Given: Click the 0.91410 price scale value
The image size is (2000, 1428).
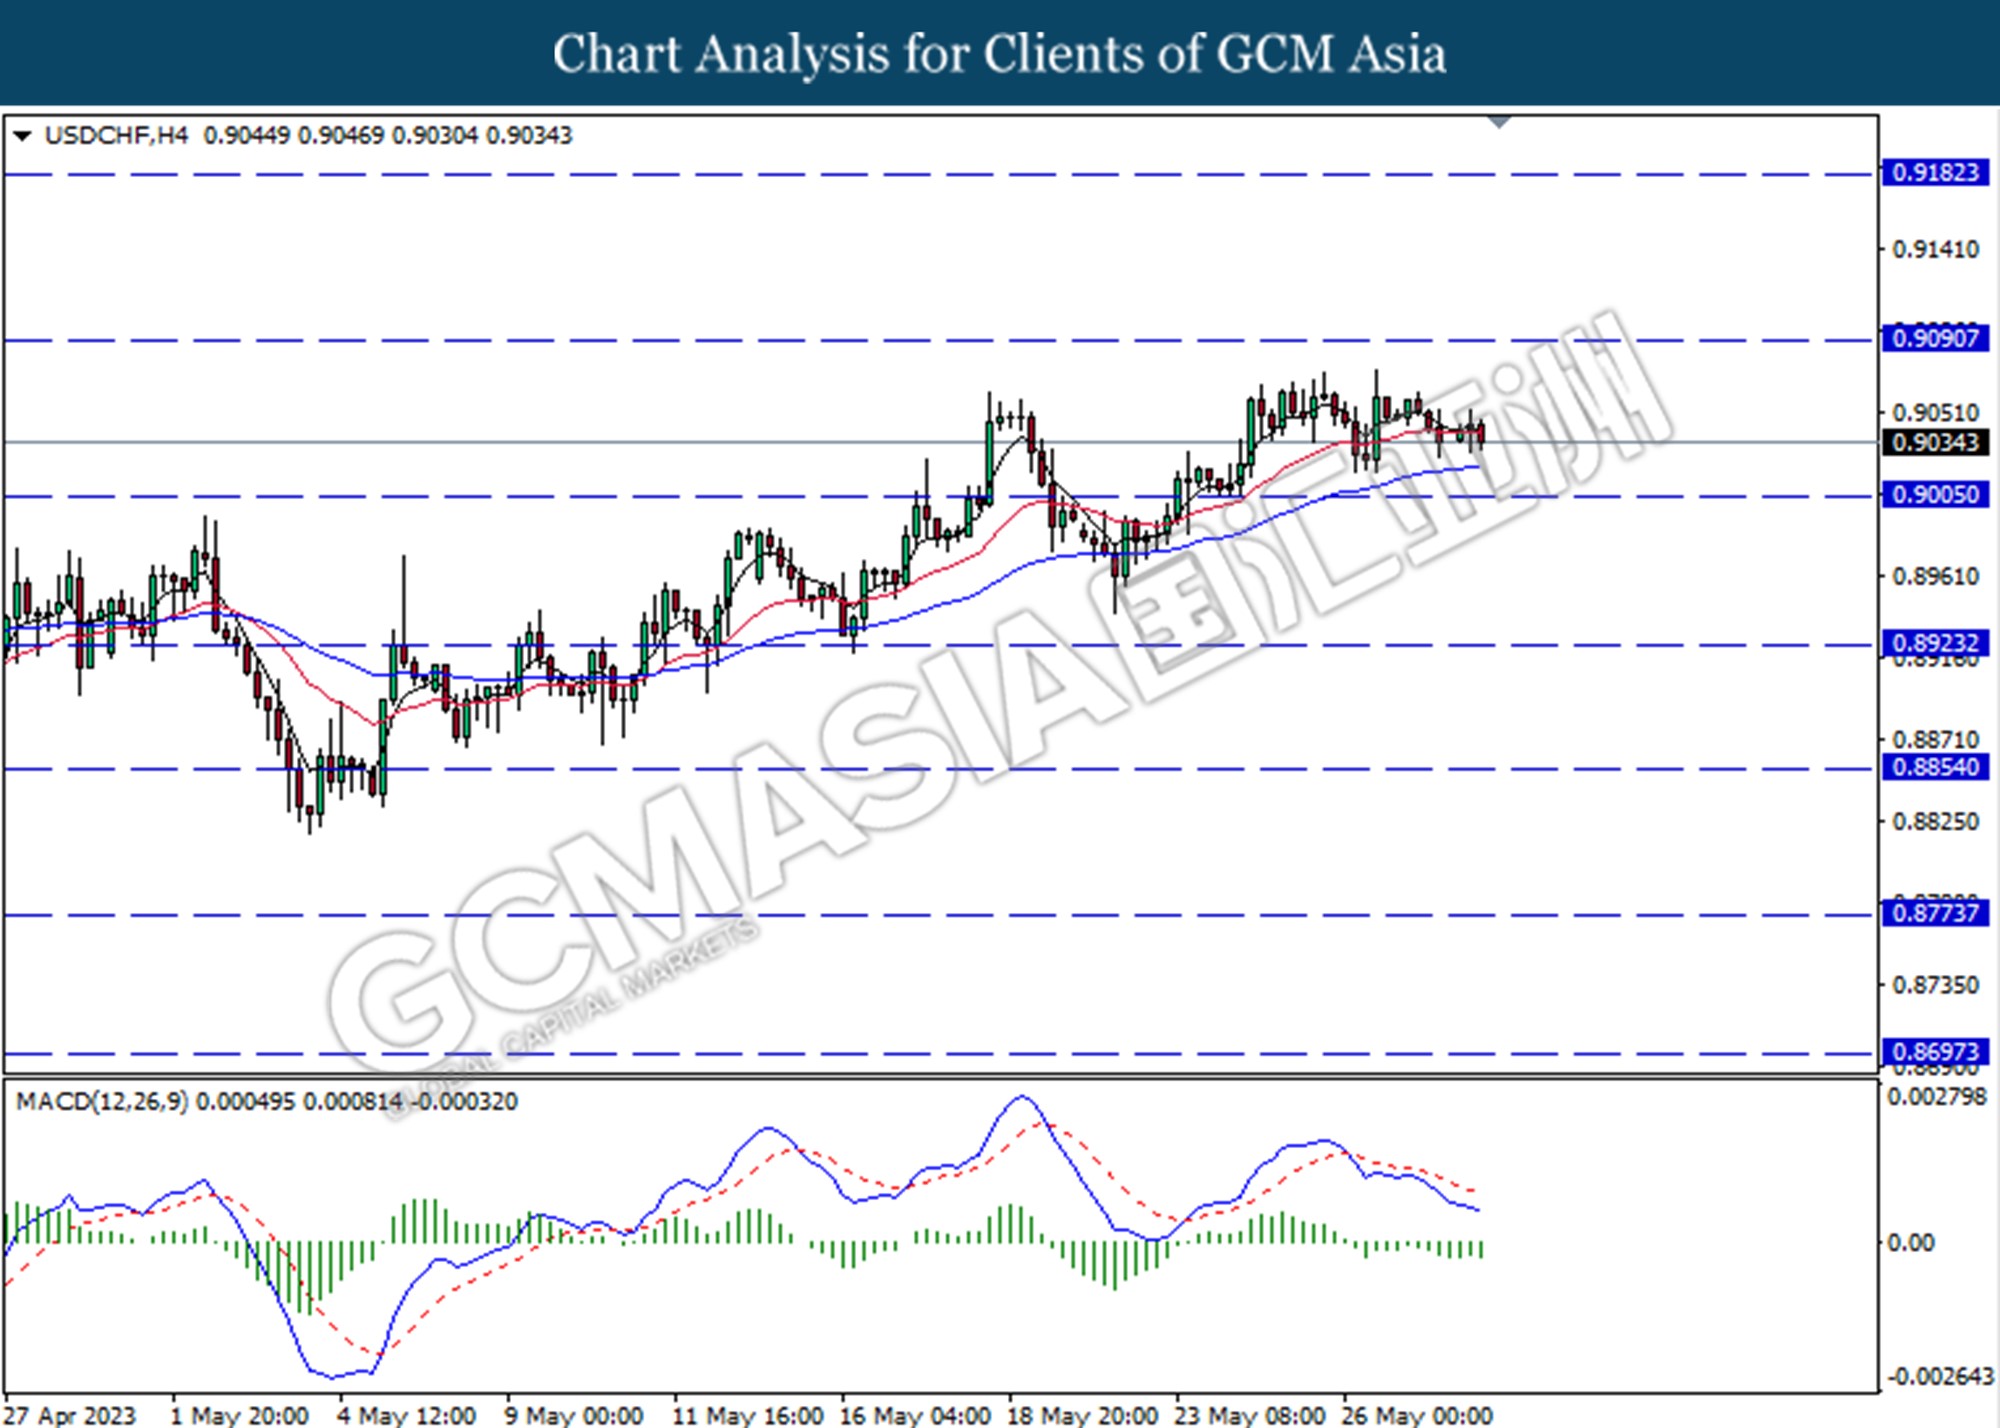Looking at the screenshot, I should pos(1935,249).
